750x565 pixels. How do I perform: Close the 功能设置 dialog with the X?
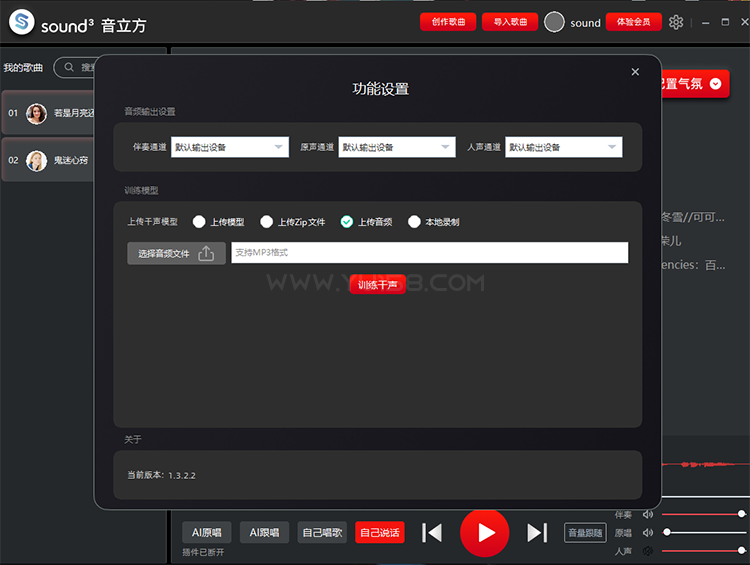point(635,72)
